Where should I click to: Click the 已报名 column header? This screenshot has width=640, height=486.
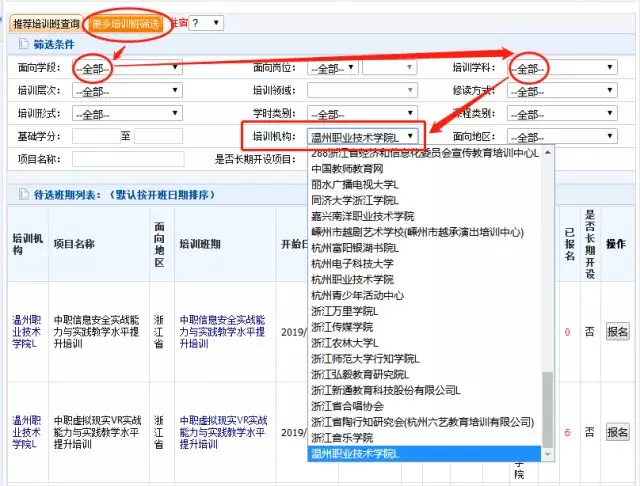tap(569, 244)
